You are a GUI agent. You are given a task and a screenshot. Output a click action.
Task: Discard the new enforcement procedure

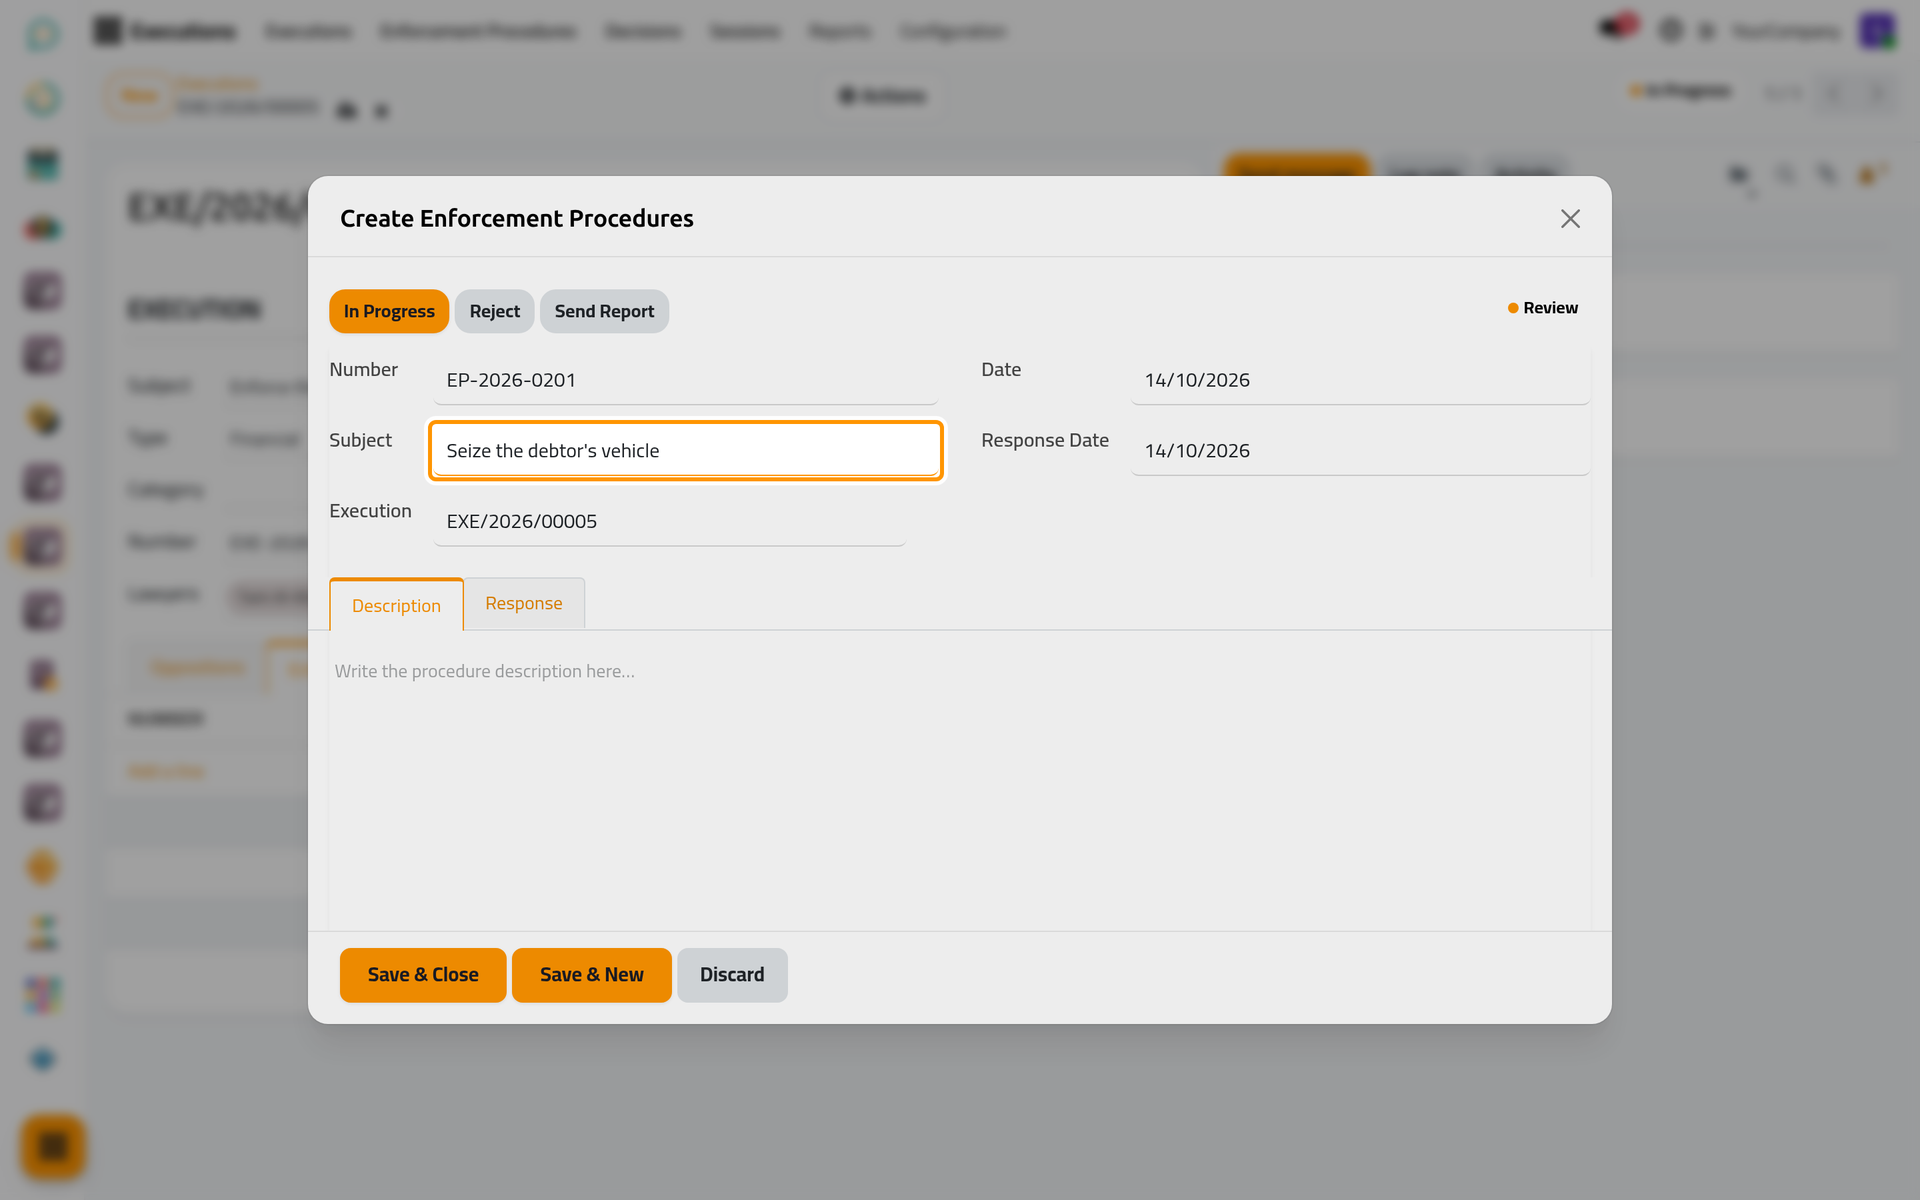pyautogui.click(x=732, y=975)
